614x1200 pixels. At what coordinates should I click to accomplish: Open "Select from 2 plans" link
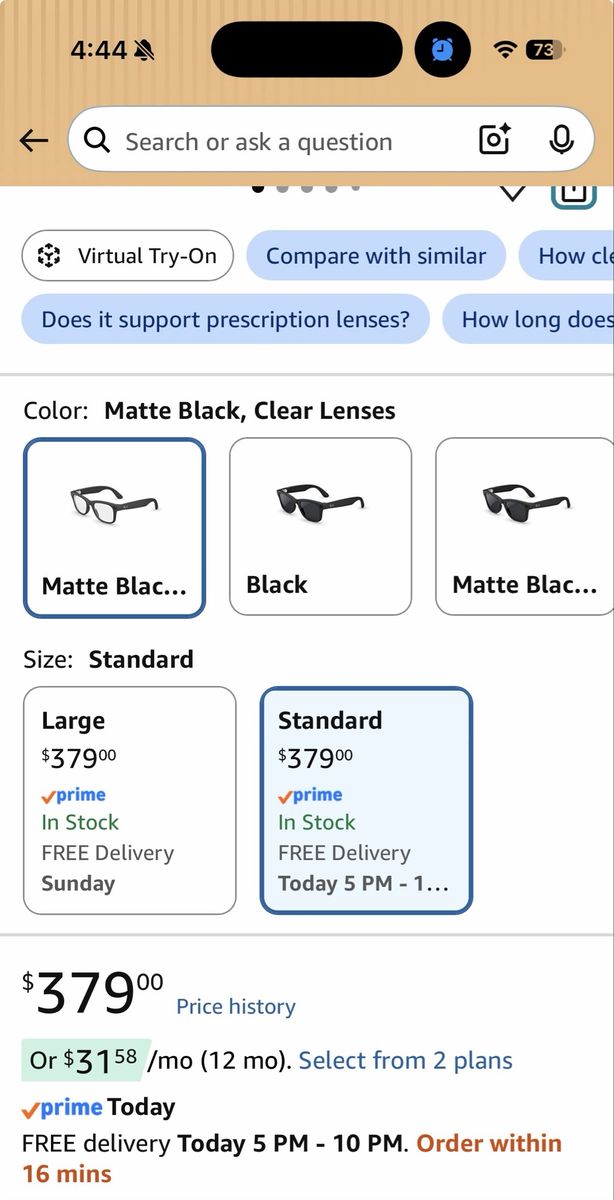coord(405,1060)
